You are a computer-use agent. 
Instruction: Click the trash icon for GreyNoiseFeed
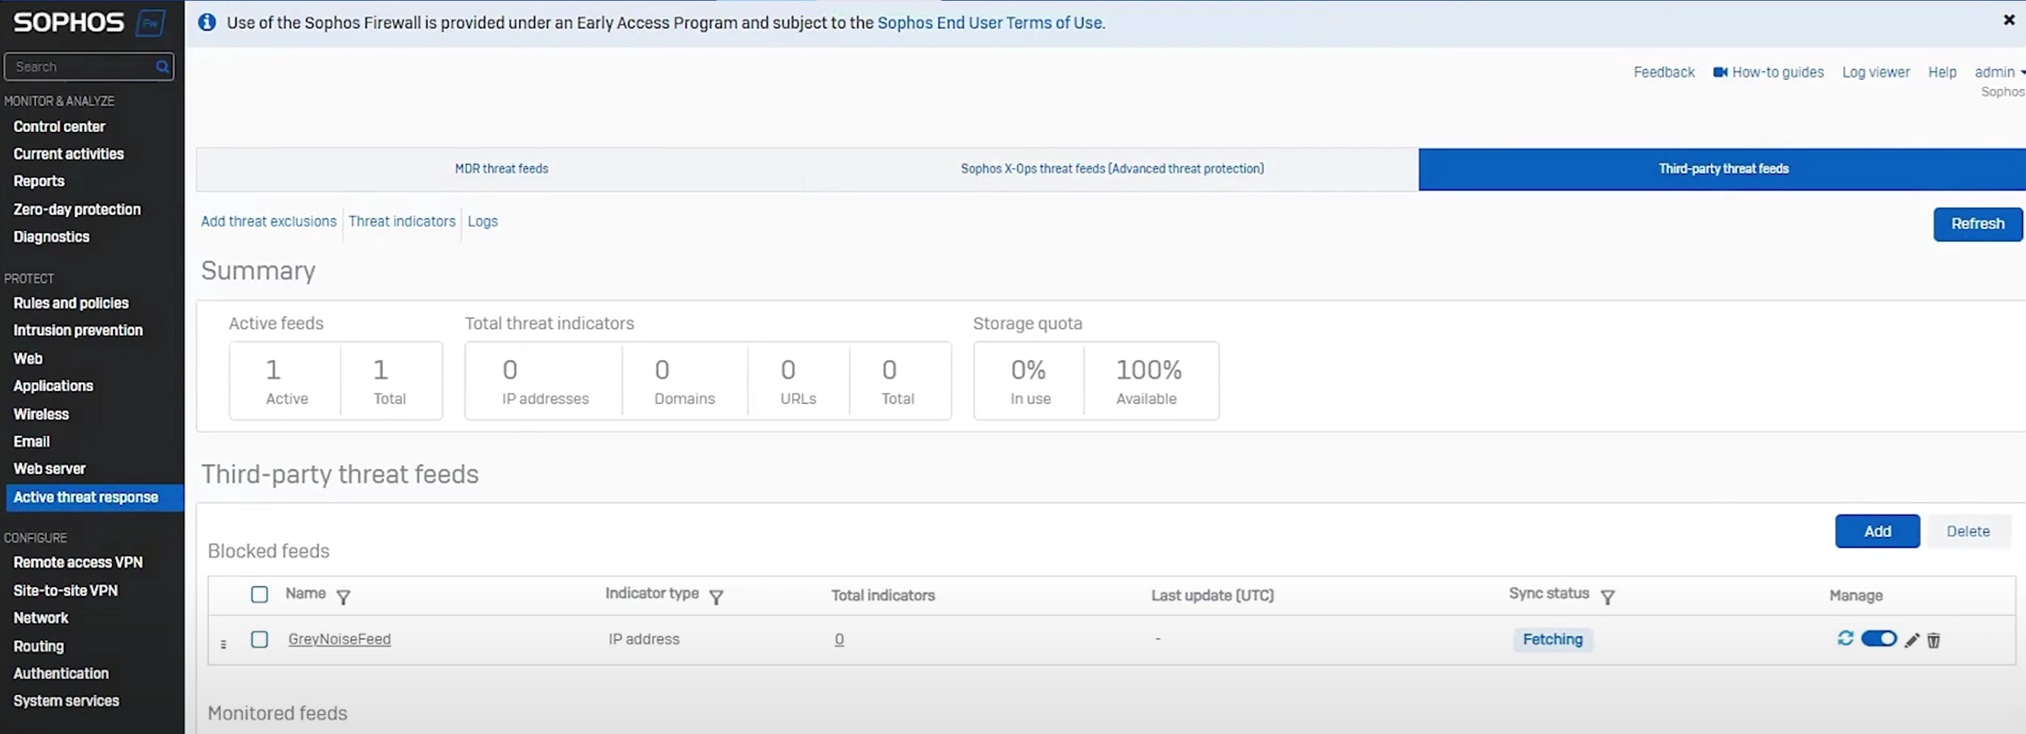coord(1933,640)
